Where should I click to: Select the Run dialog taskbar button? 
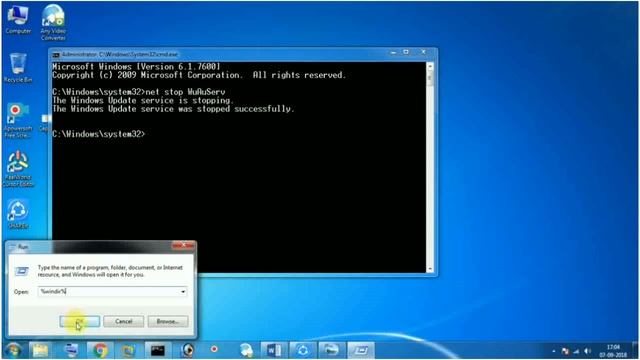(x=361, y=350)
